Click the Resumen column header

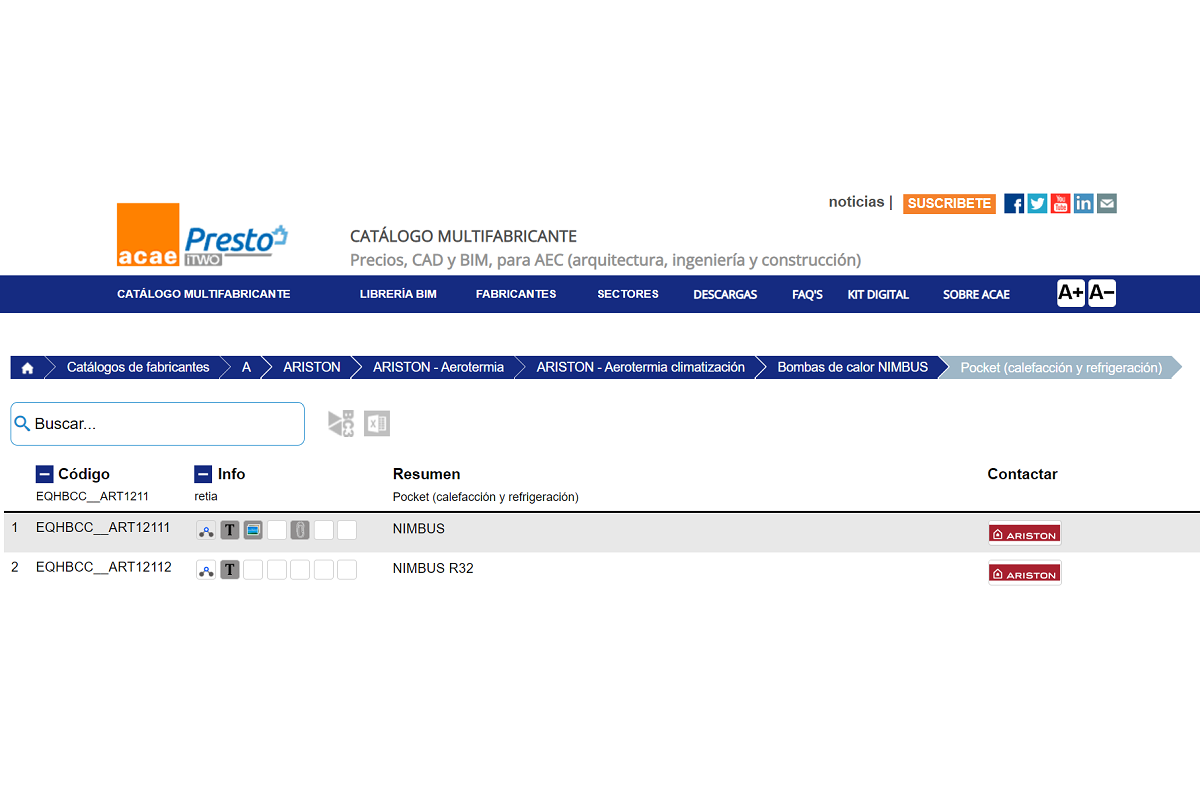[x=426, y=474]
